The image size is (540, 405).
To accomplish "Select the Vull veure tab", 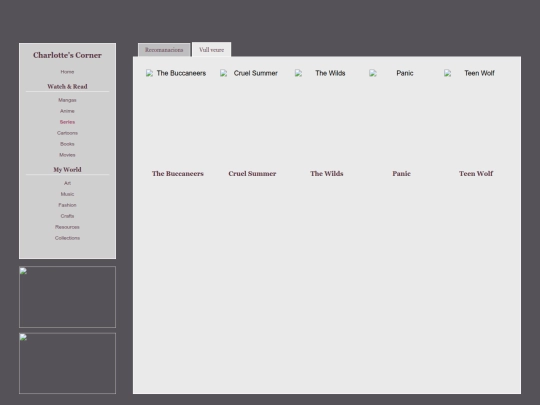I will [211, 50].
